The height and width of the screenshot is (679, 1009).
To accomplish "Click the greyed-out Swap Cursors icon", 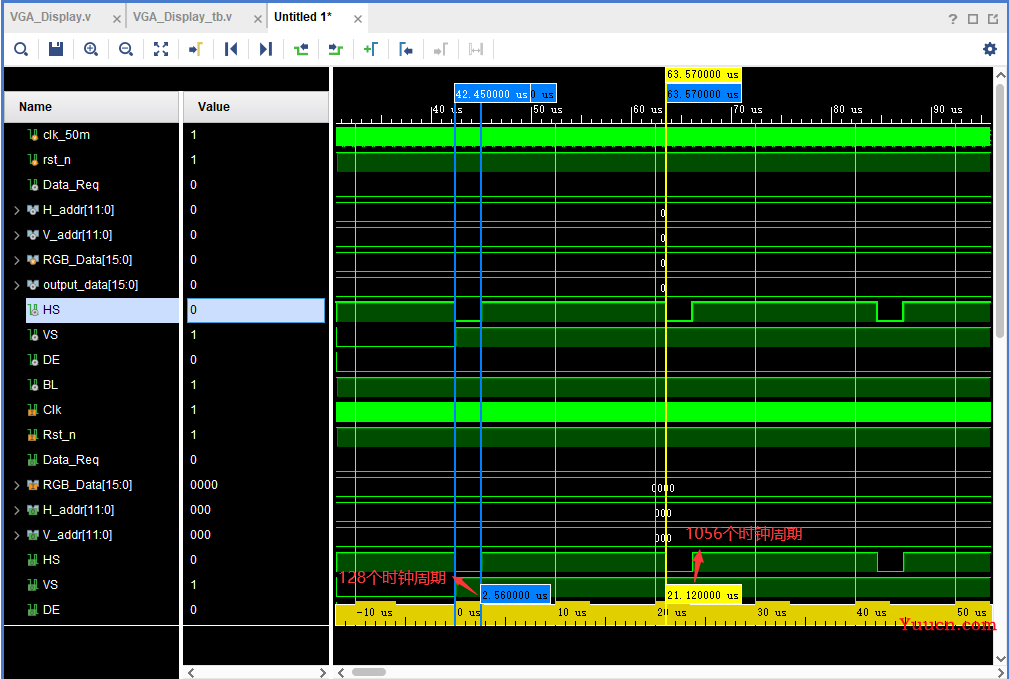I will click(476, 50).
